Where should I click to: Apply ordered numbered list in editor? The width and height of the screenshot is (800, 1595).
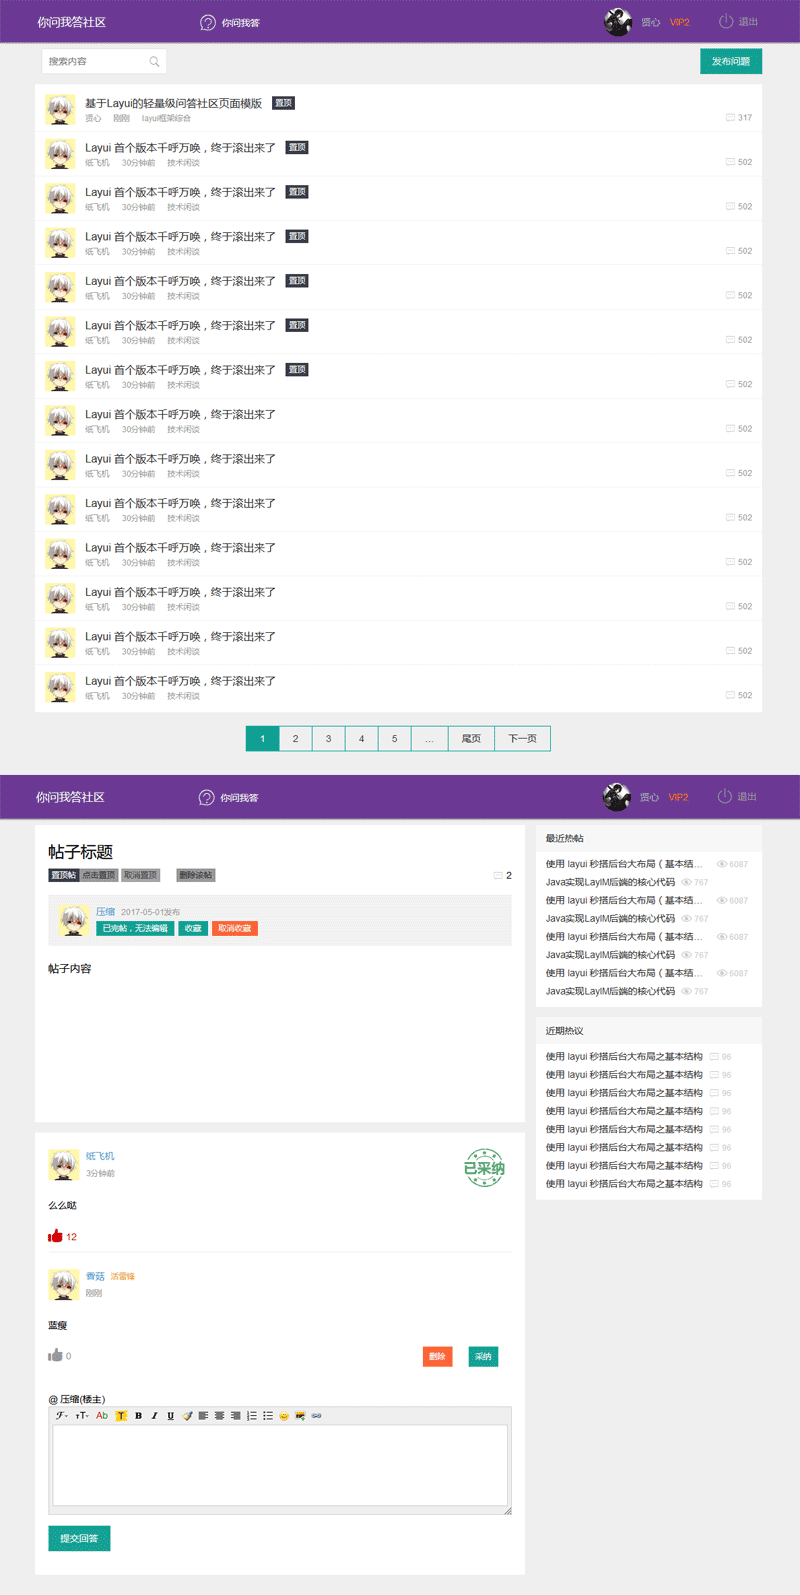point(252,1416)
